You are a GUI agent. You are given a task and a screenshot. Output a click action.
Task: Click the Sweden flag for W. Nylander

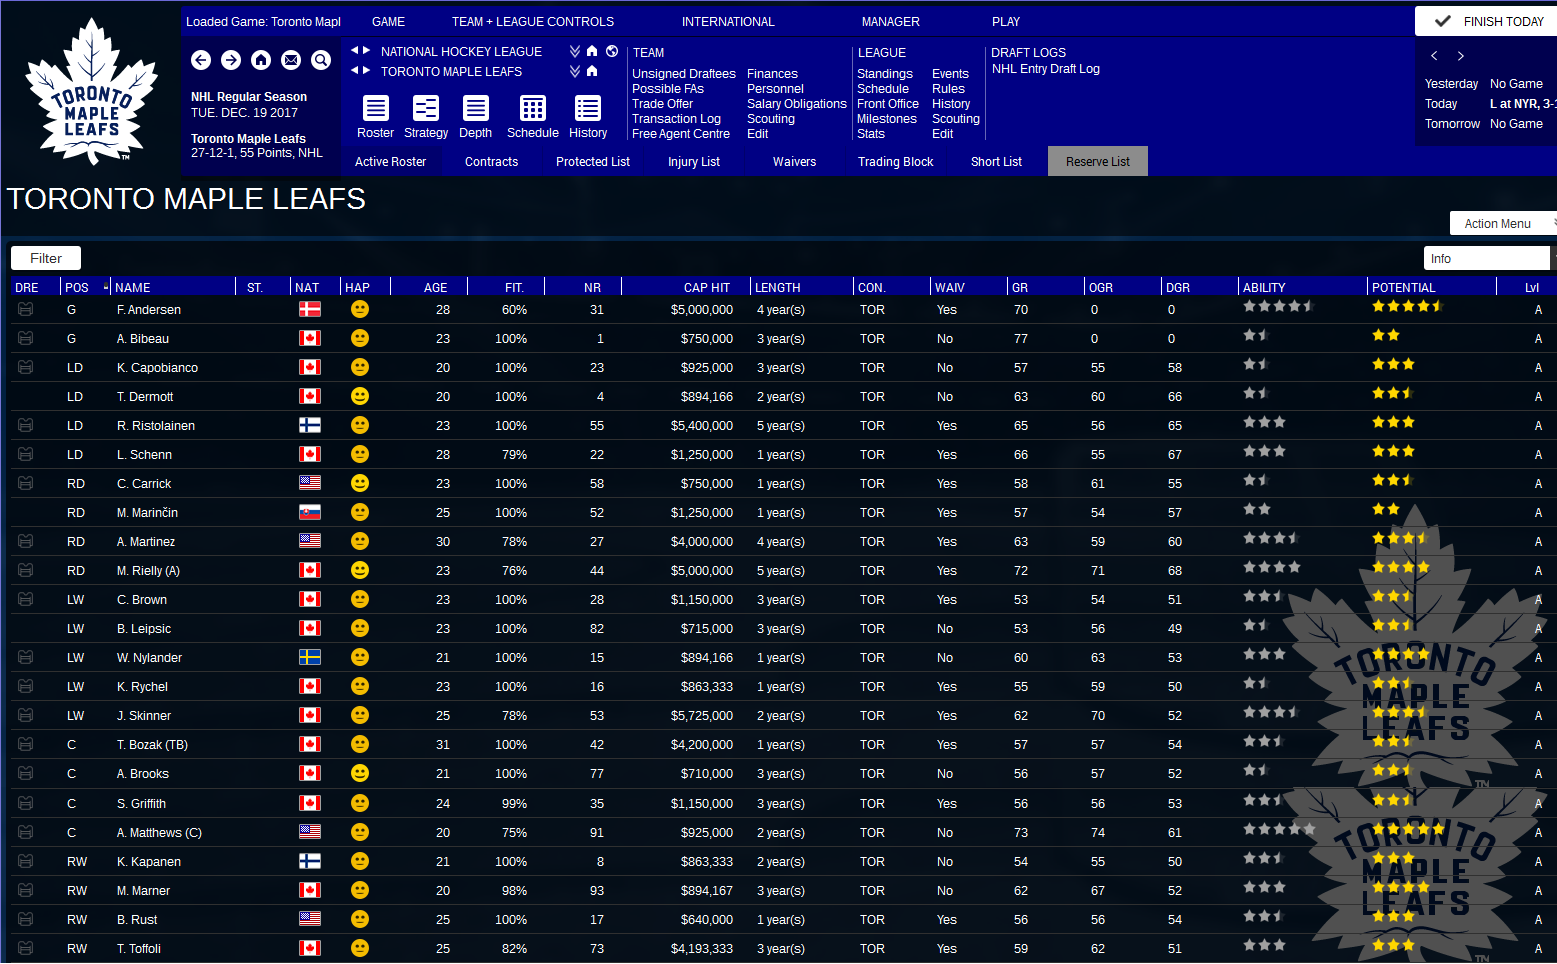pos(310,657)
